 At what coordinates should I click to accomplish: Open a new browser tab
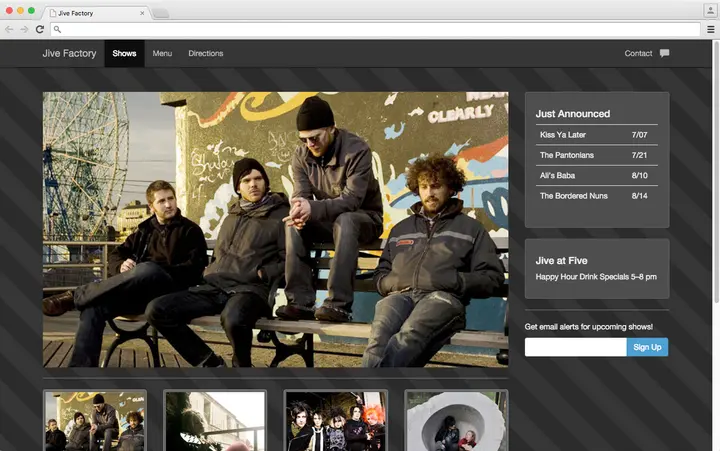point(160,14)
